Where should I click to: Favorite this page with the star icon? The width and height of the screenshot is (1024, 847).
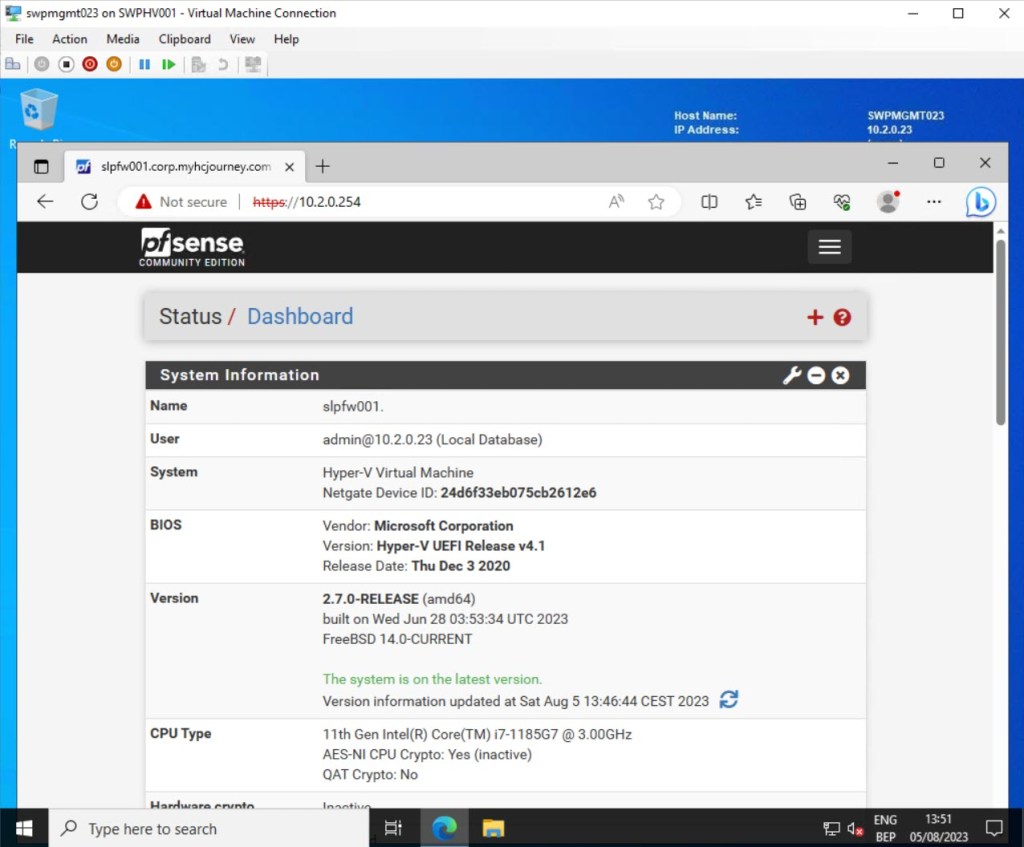pyautogui.click(x=656, y=202)
